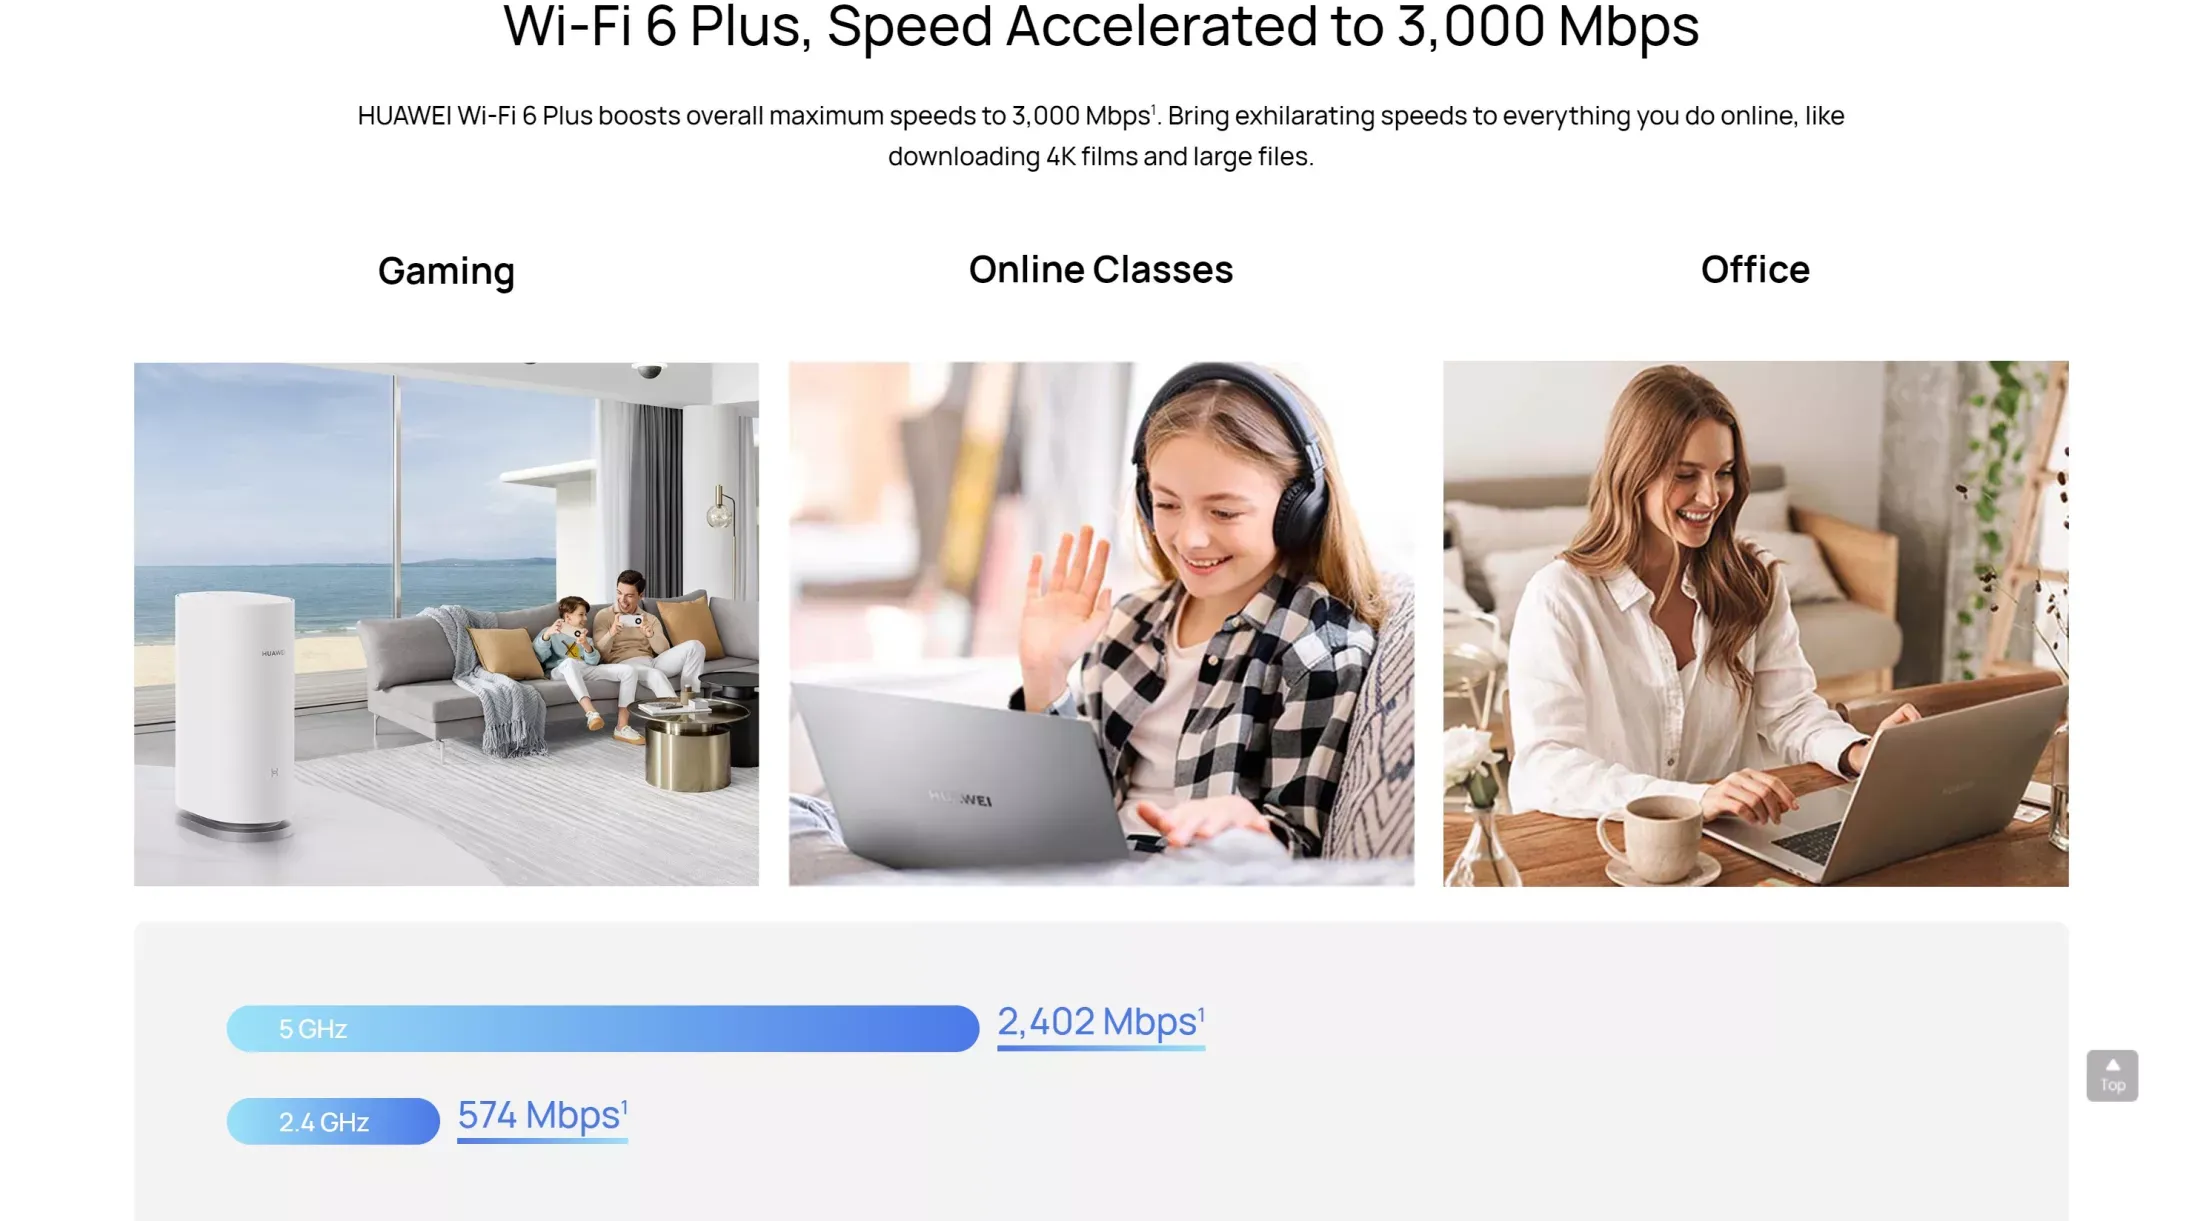Open the Gaming living room image

(x=446, y=624)
